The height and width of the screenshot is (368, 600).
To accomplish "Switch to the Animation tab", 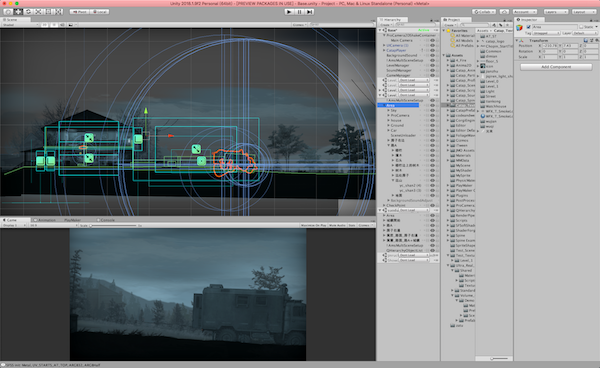I will pyautogui.click(x=45, y=220).
